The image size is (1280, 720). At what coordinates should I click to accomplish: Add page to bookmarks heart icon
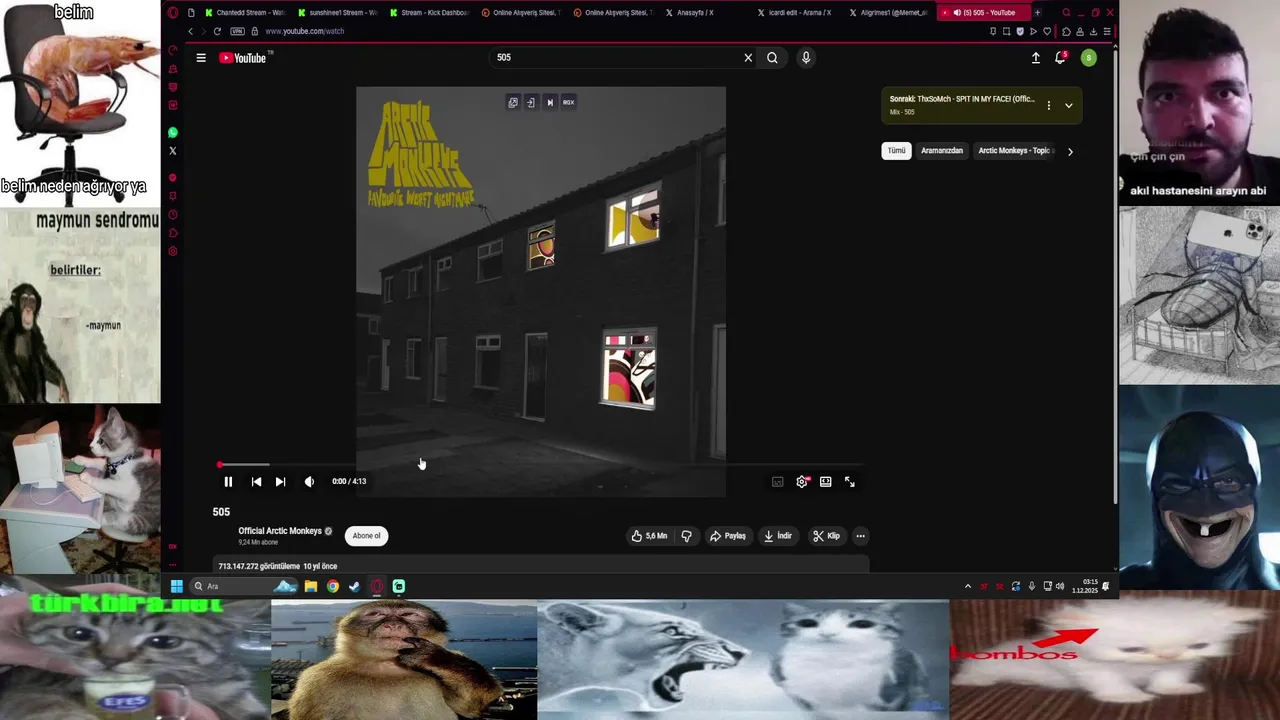pyautogui.click(x=1048, y=32)
